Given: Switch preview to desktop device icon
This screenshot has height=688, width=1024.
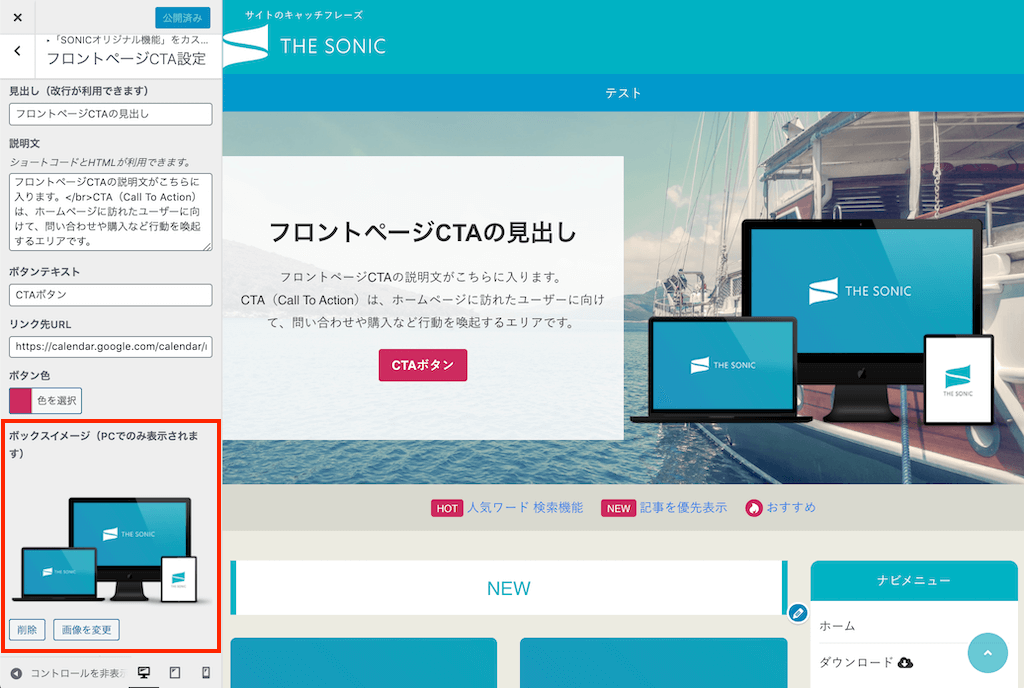Looking at the screenshot, I should (144, 673).
